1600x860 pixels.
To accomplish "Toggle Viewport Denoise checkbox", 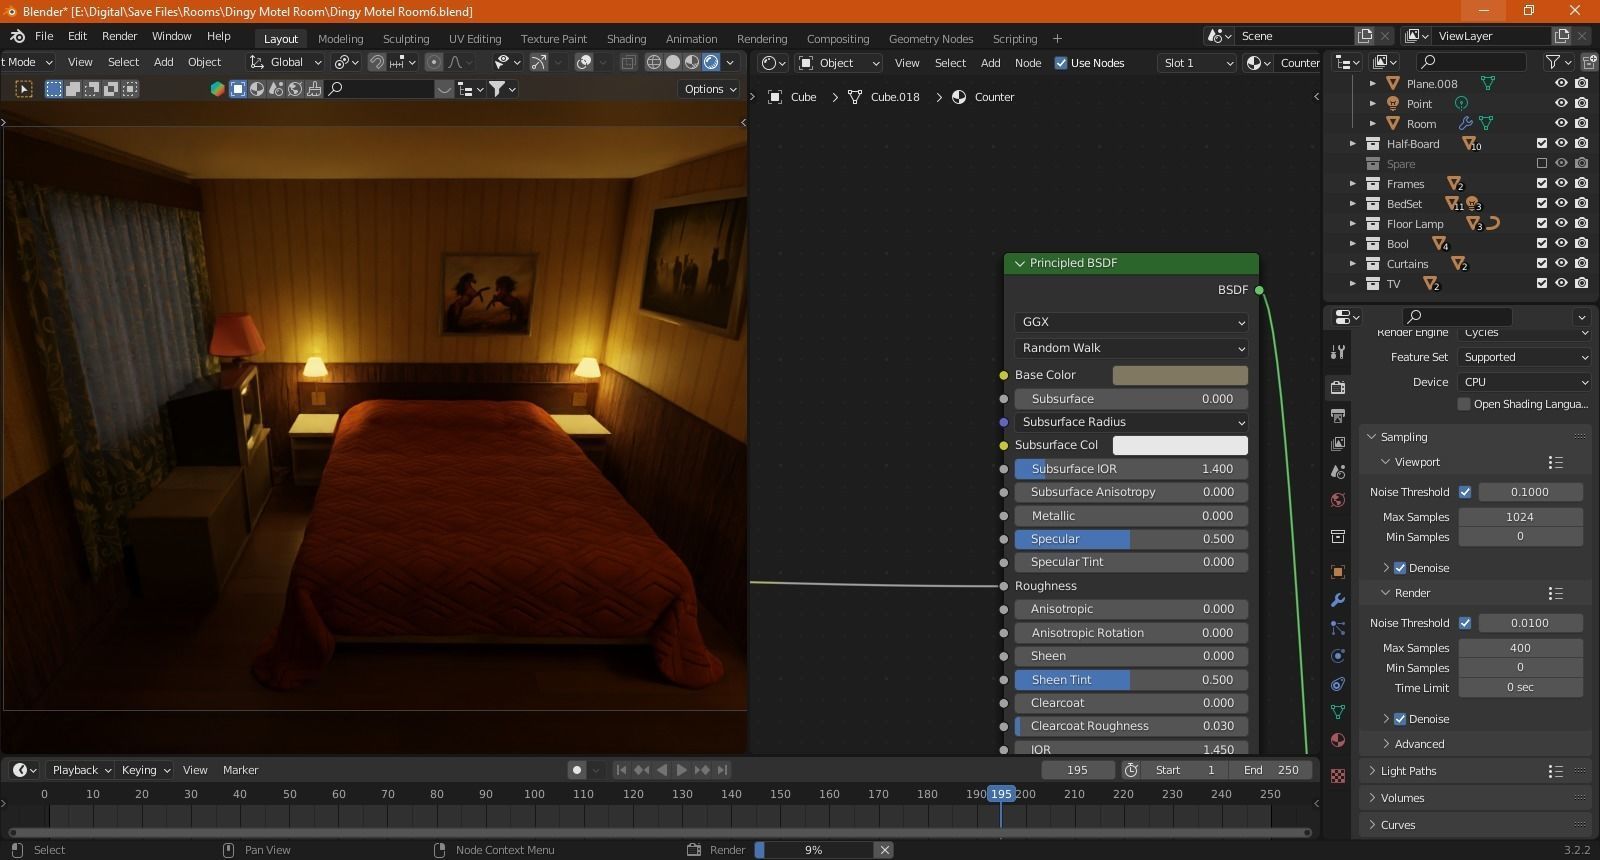I will point(1400,568).
